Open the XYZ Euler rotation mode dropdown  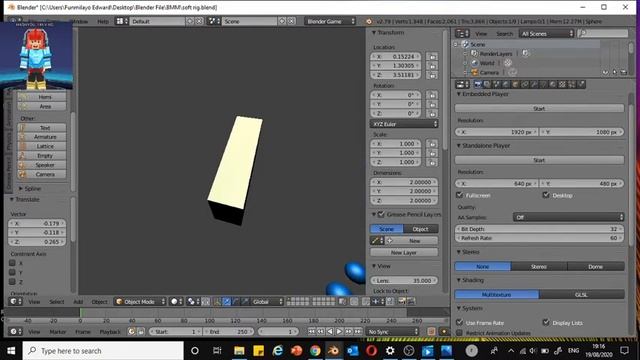point(404,124)
